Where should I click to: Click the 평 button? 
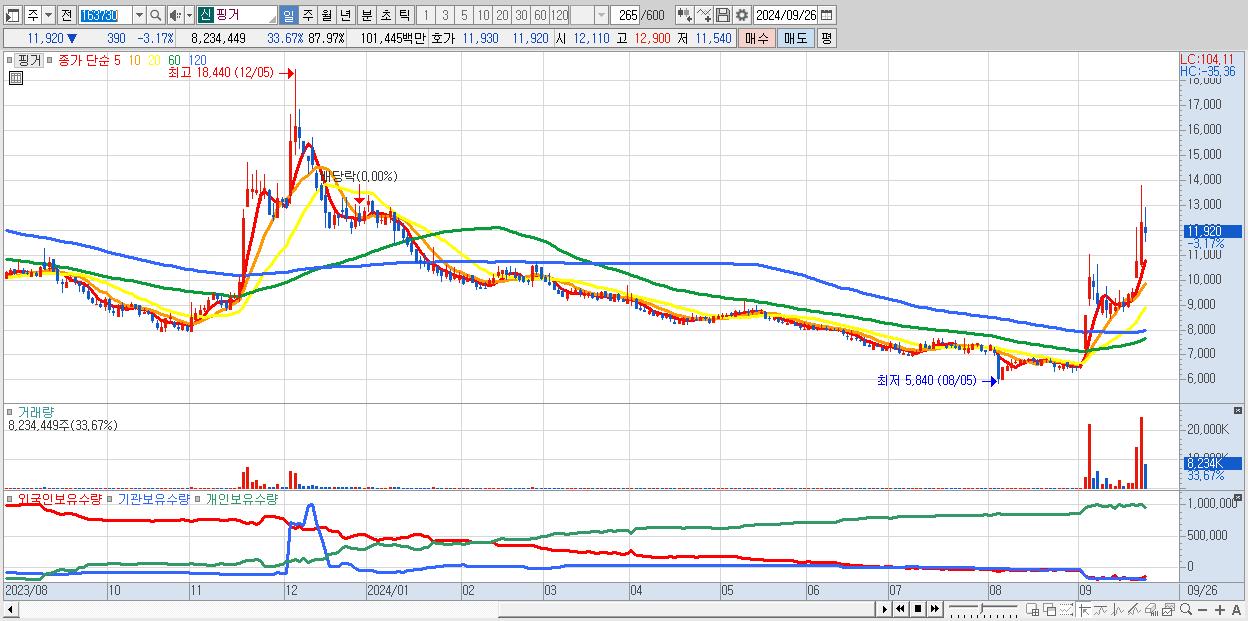coord(826,38)
